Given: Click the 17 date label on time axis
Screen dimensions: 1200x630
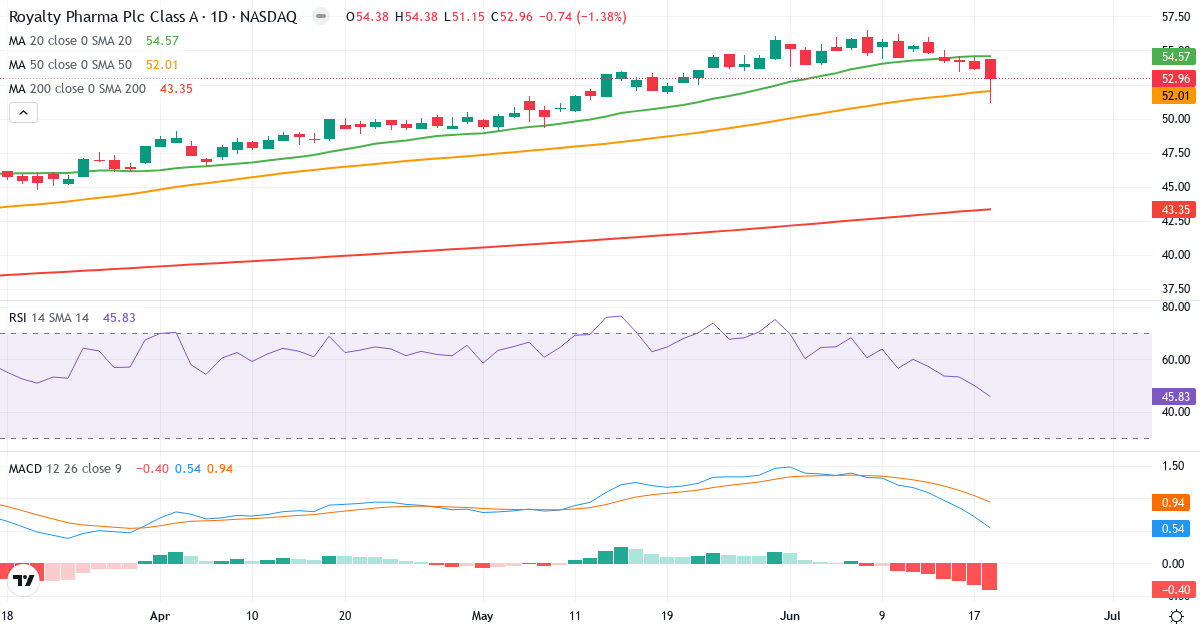Looking at the screenshot, I should coord(974,616).
